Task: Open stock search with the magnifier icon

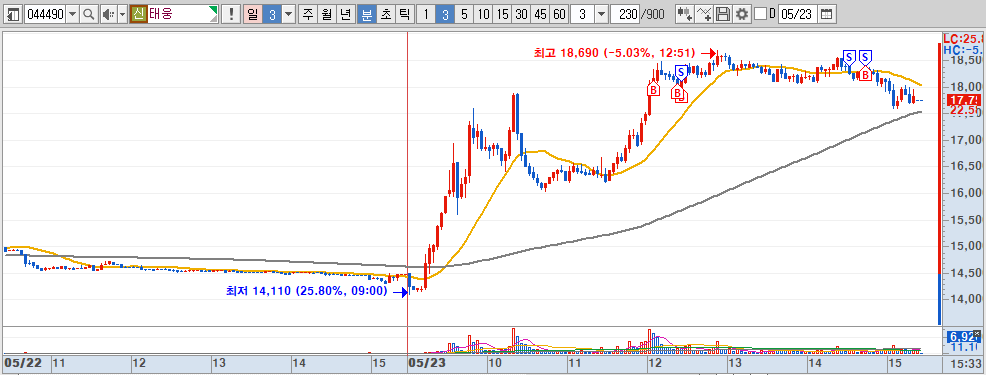Action: click(x=89, y=14)
